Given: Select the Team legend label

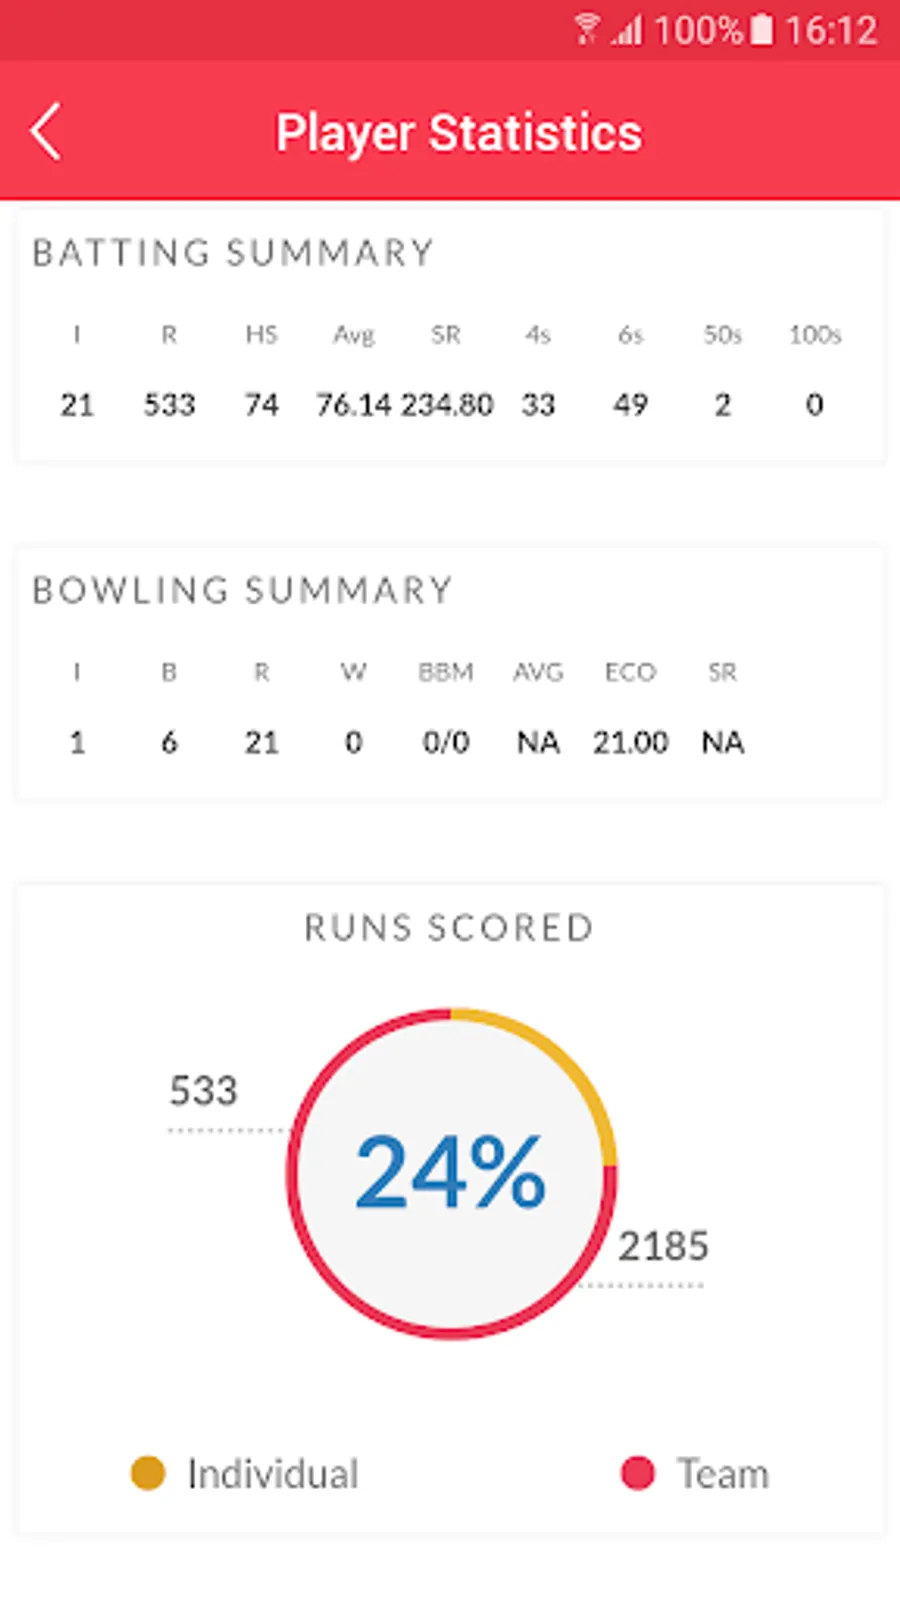Looking at the screenshot, I should point(723,1474).
